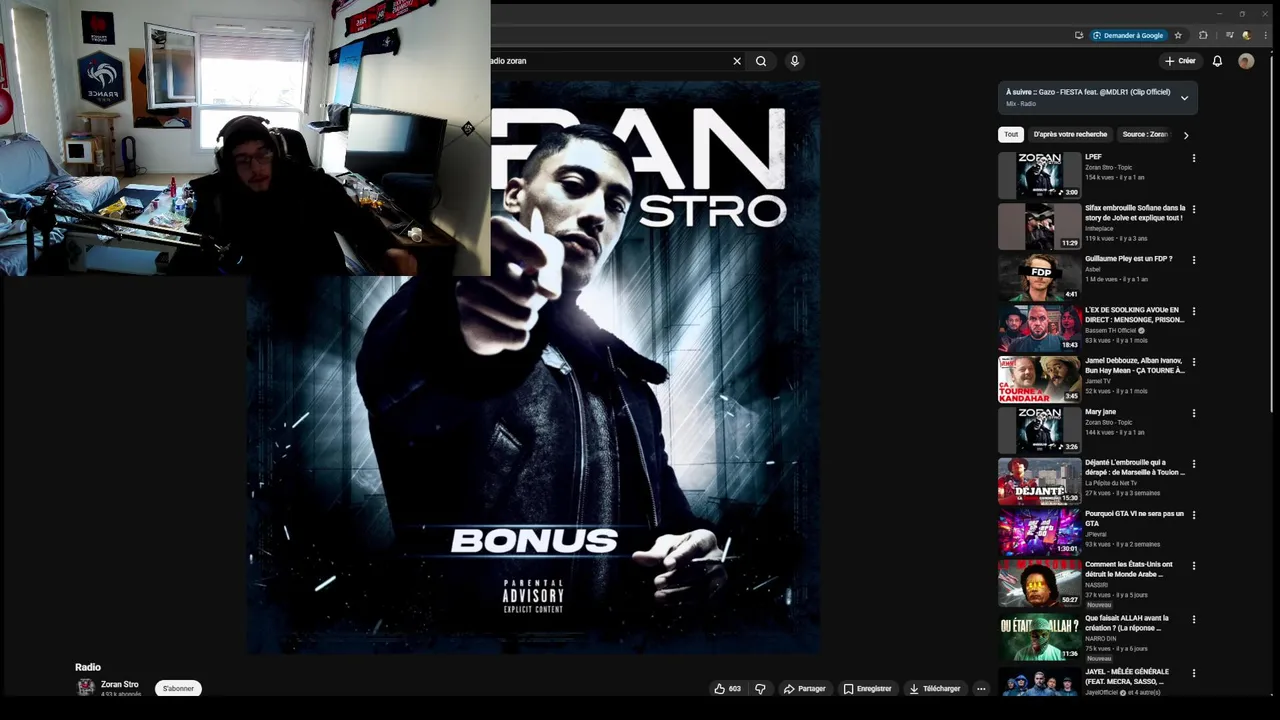
Task: Click 'La Pépite du Net Tv' channel name
Action: (x=1111, y=483)
